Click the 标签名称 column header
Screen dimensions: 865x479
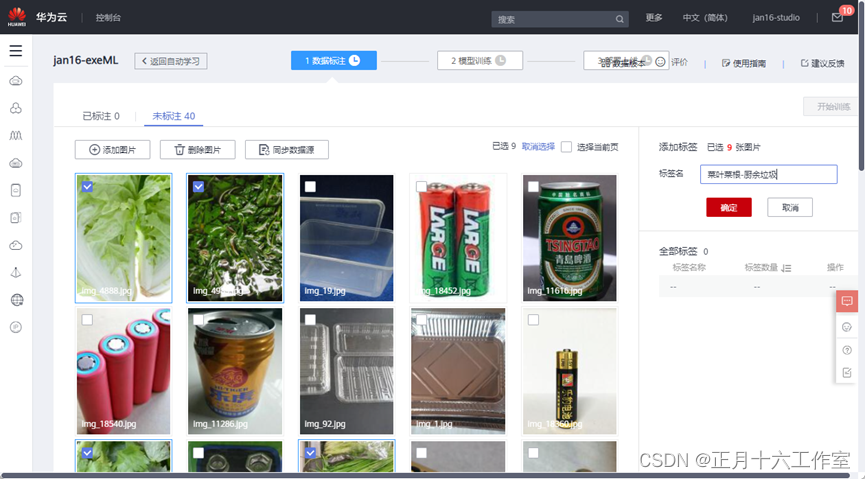[x=689, y=268]
